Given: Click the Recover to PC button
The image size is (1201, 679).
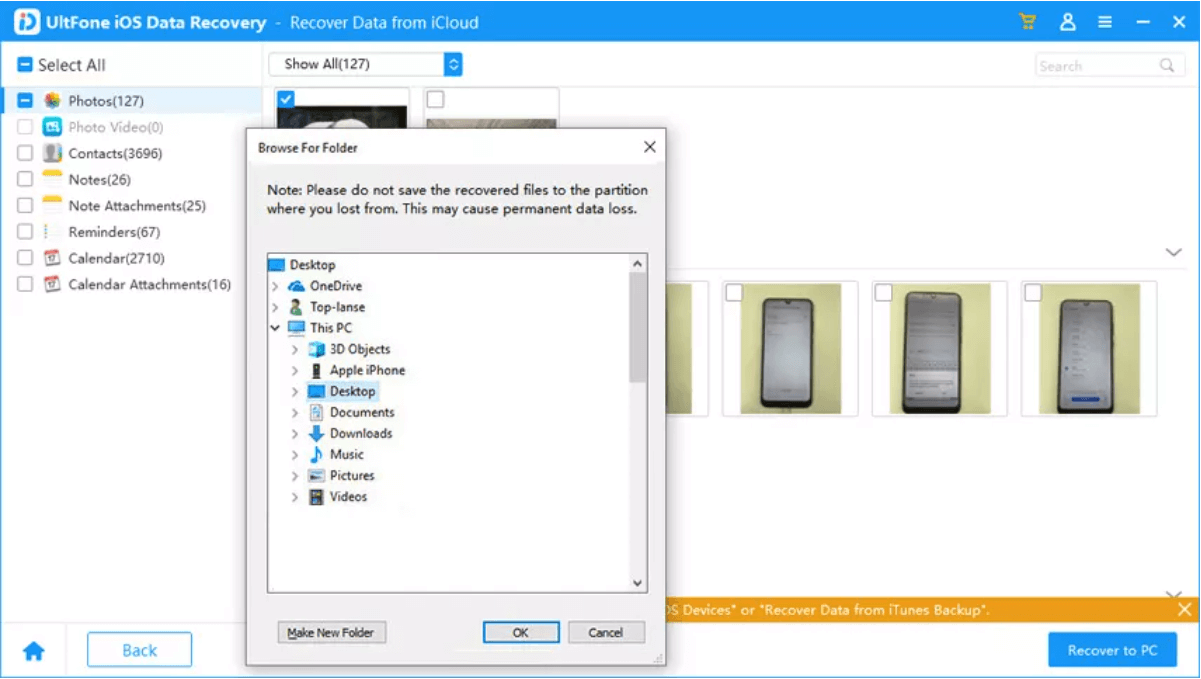Looking at the screenshot, I should click(1112, 650).
